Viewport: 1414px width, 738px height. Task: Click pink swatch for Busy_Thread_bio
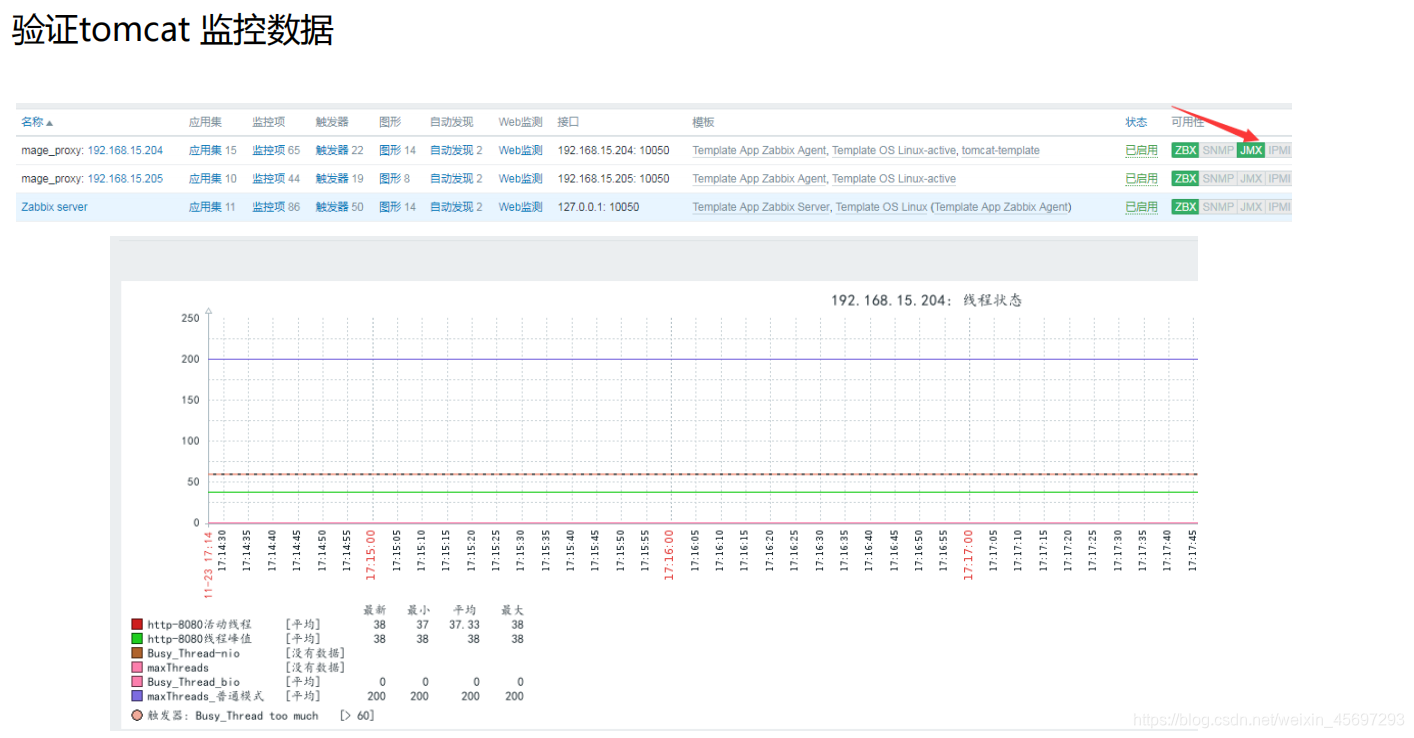(x=137, y=682)
